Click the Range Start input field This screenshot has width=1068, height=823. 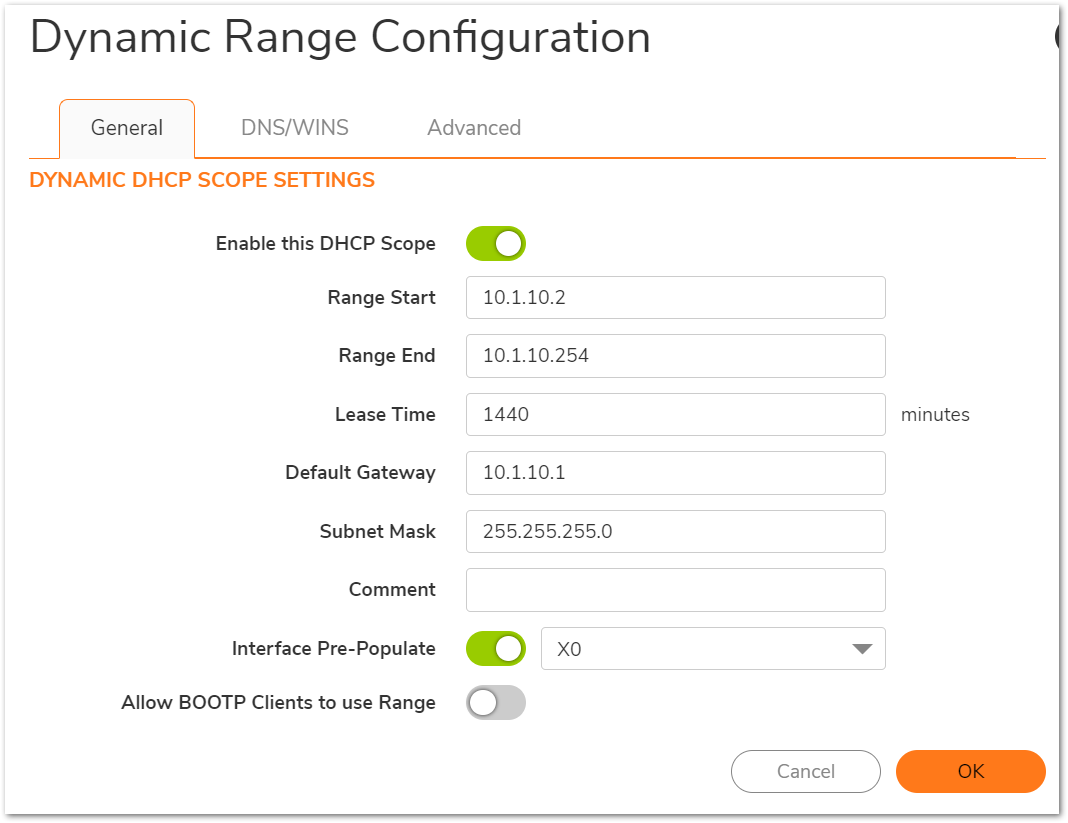click(675, 298)
